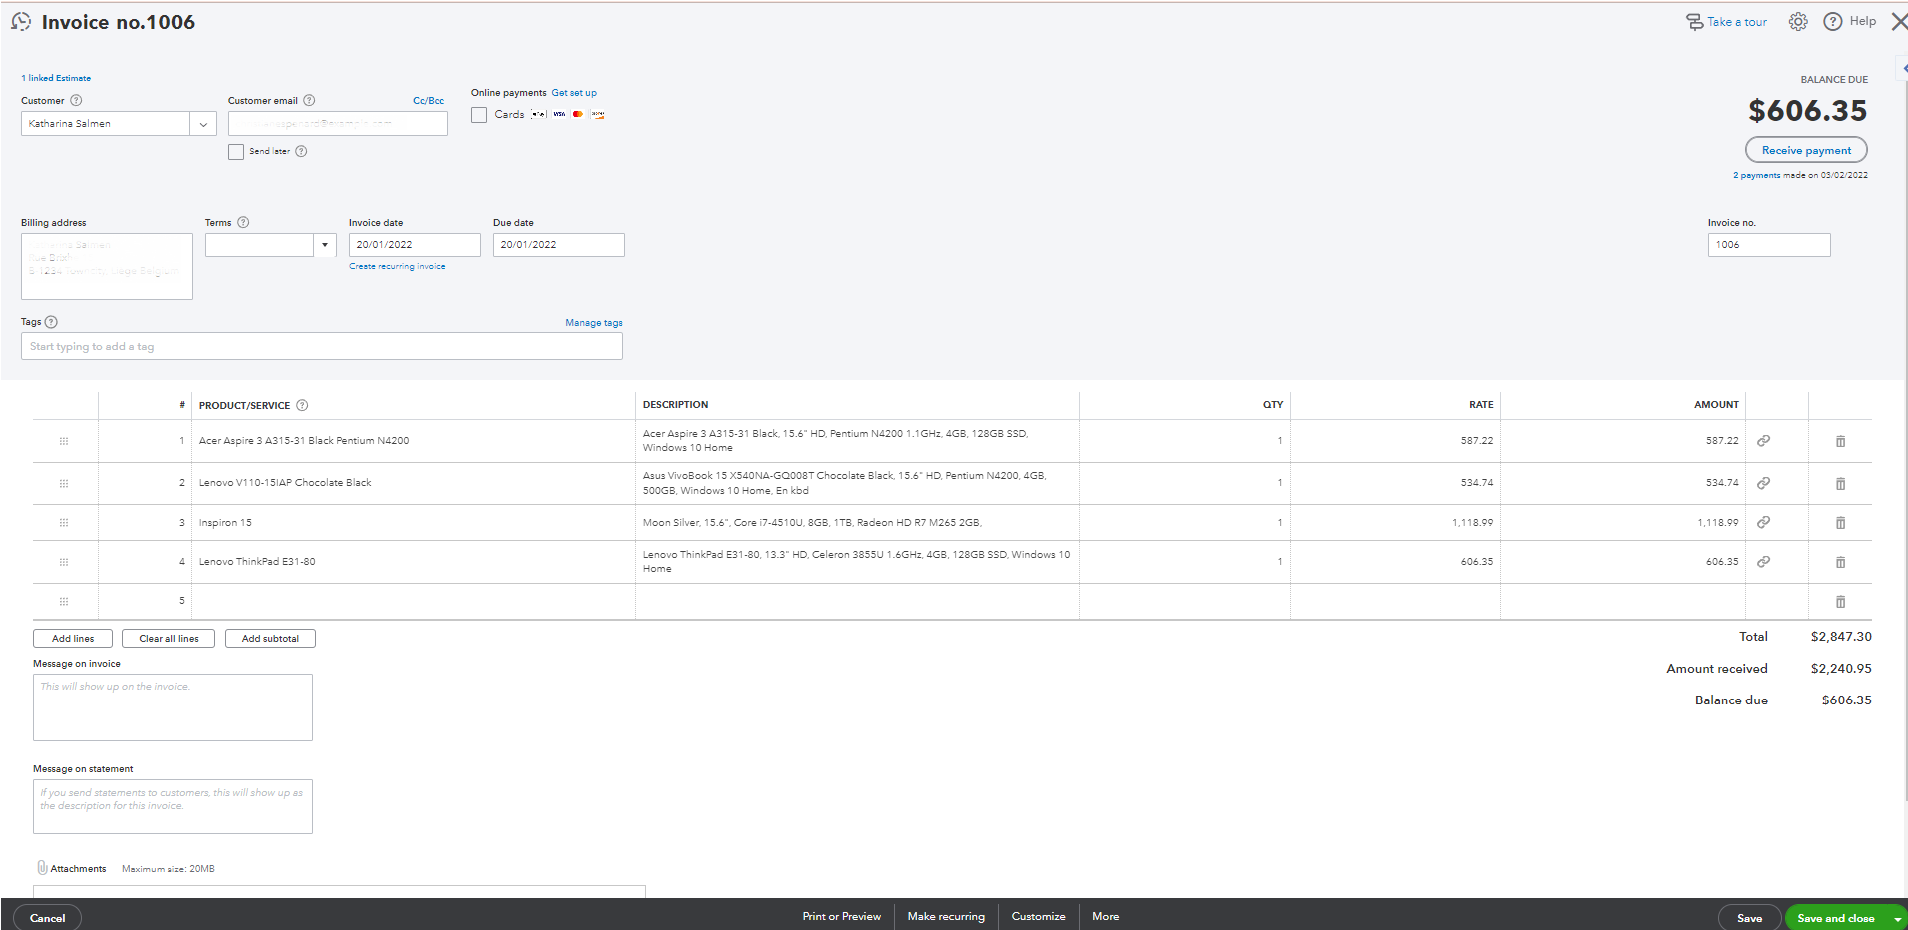The height and width of the screenshot is (930, 1908).
Task: Click the Save button
Action: [x=1749, y=918]
